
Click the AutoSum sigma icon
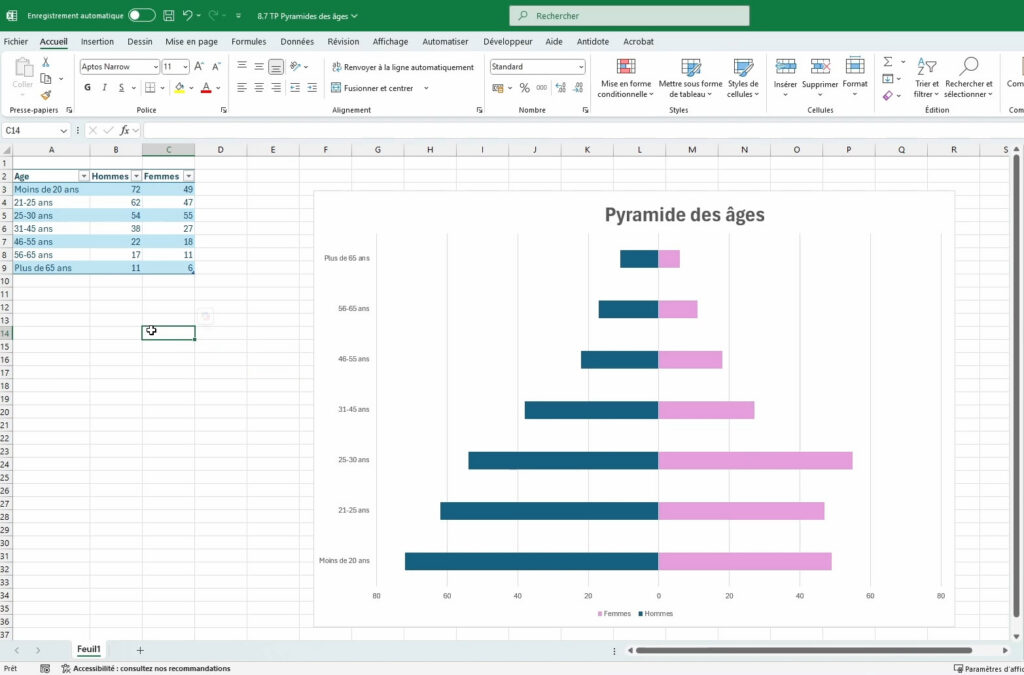coord(887,62)
